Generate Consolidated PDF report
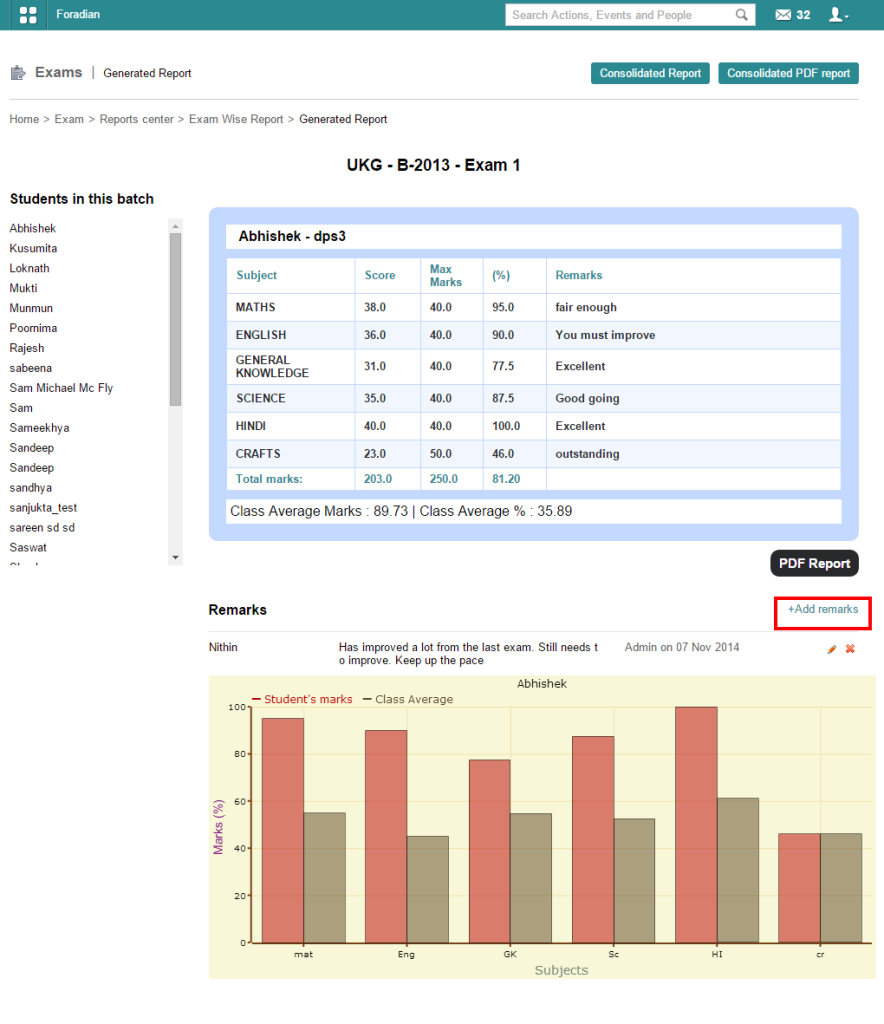Screen dimensions: 884x1024 tap(788, 73)
